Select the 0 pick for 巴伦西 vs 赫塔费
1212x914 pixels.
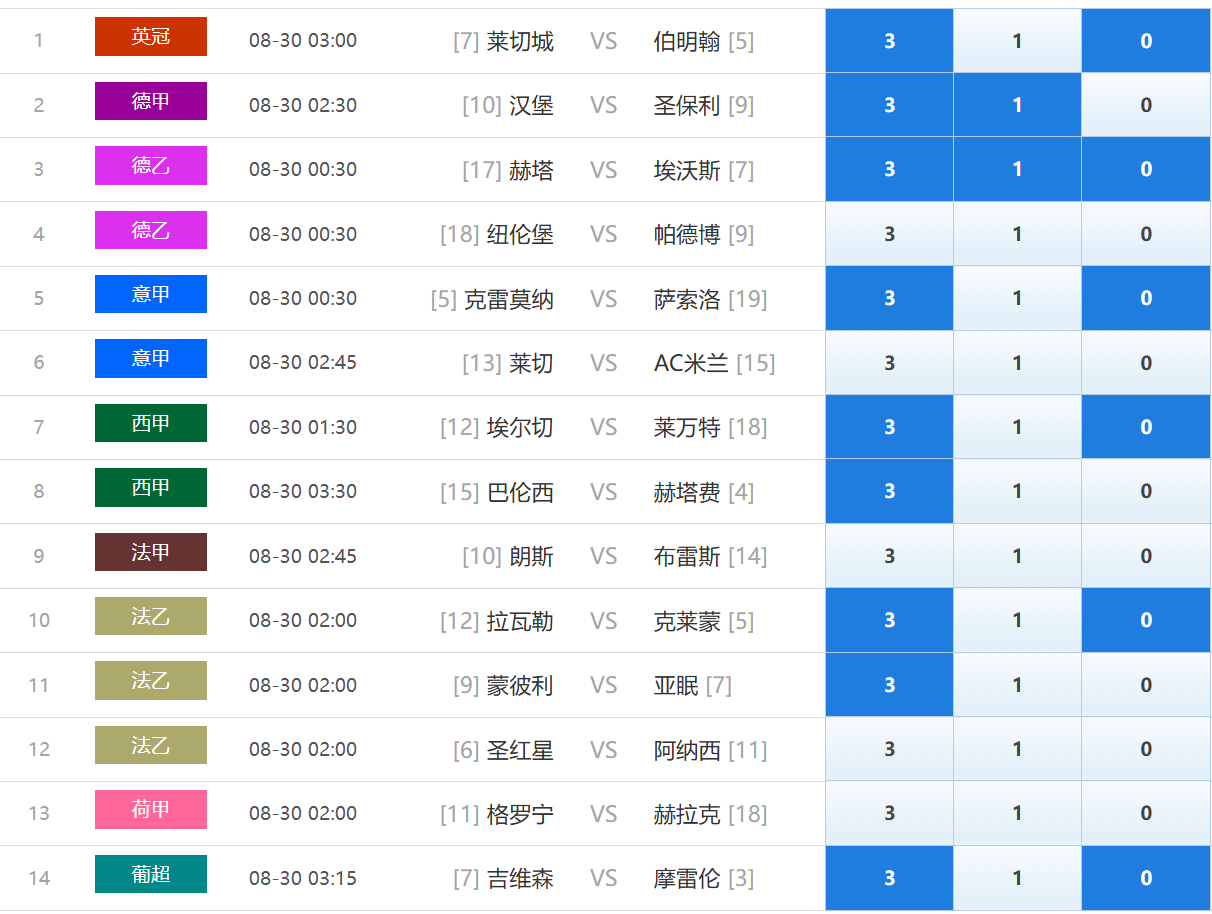(x=1146, y=491)
